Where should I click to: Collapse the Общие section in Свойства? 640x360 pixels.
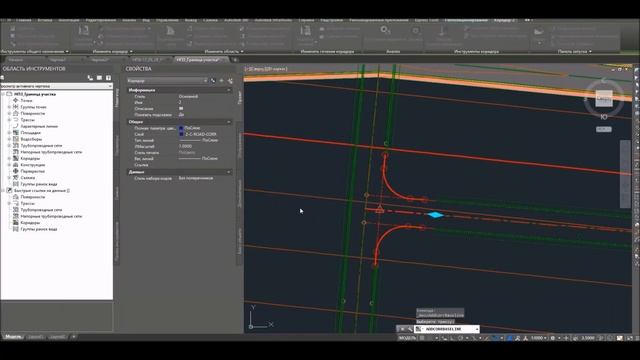coord(229,122)
